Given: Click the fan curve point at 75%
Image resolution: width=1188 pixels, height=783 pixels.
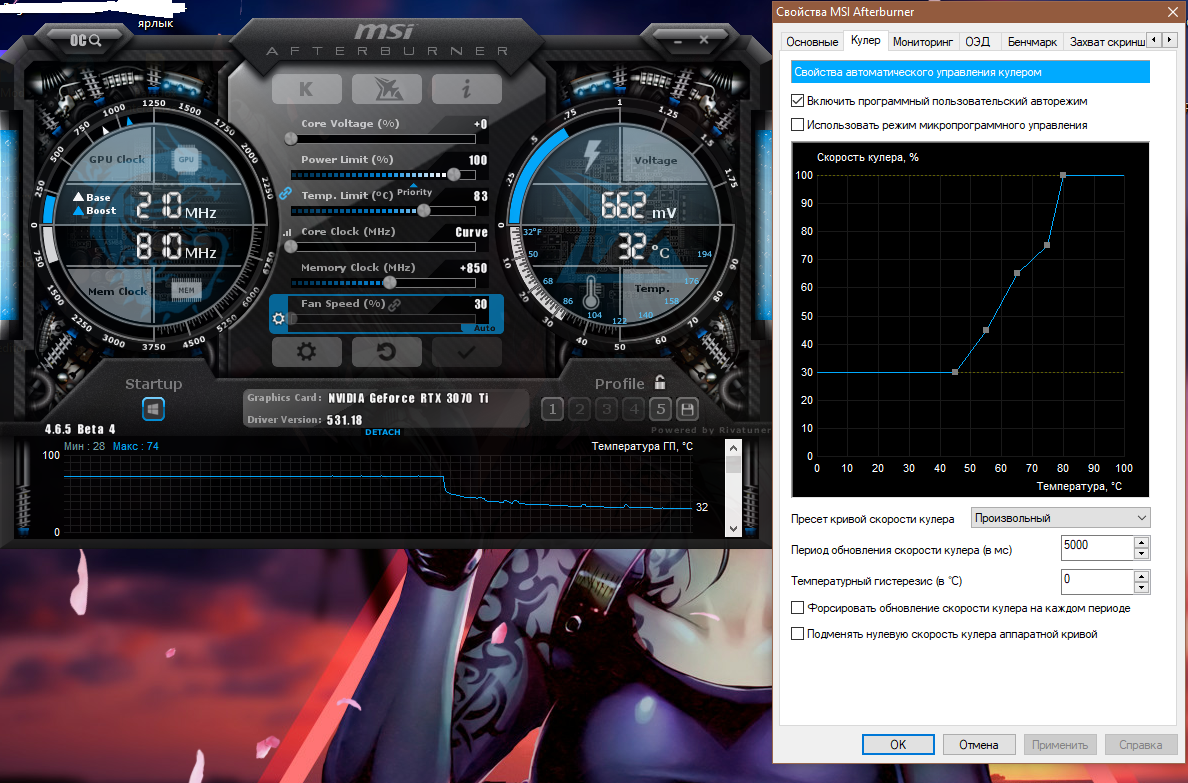Looking at the screenshot, I should [x=1047, y=245].
